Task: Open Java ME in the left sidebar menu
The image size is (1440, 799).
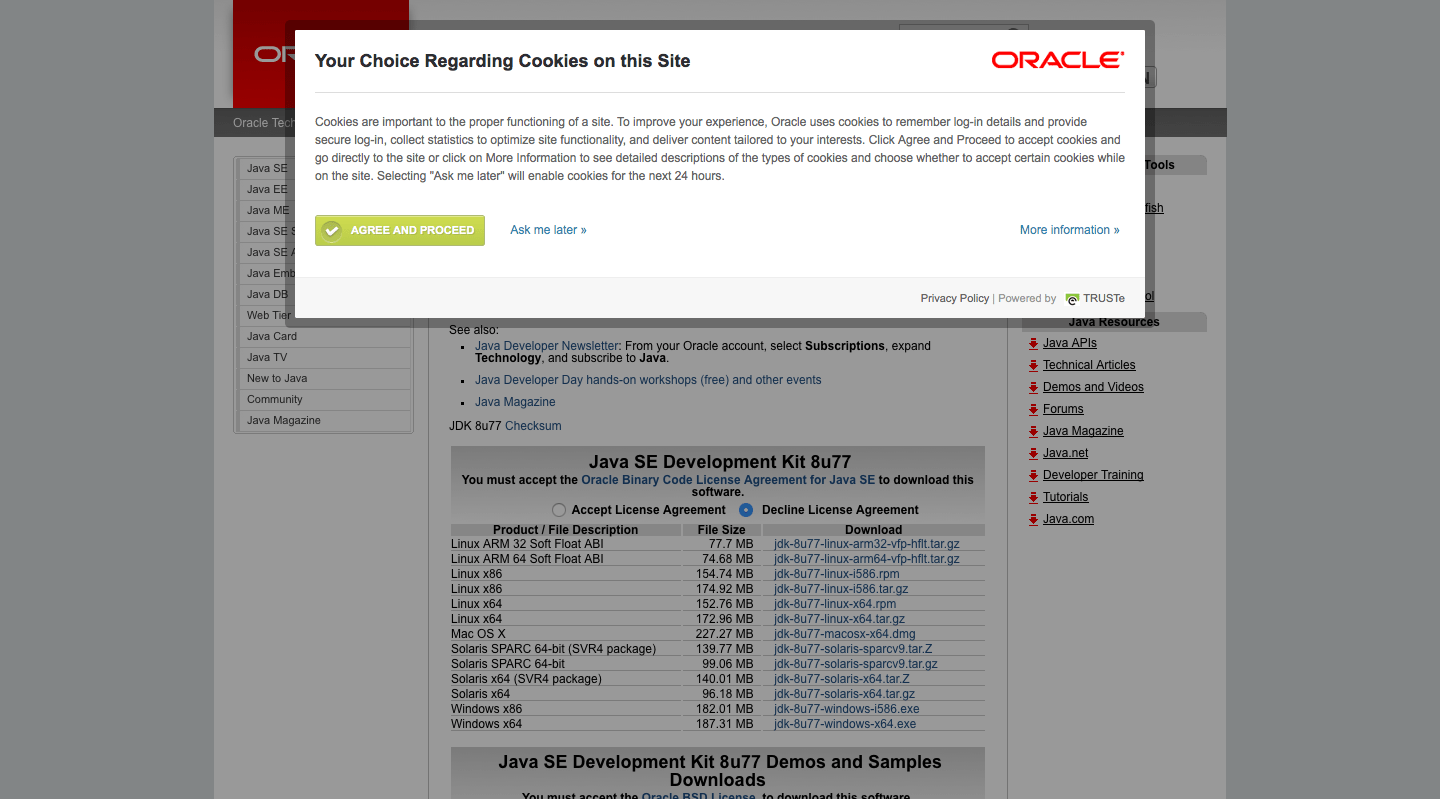Action: pyautogui.click(x=266, y=210)
